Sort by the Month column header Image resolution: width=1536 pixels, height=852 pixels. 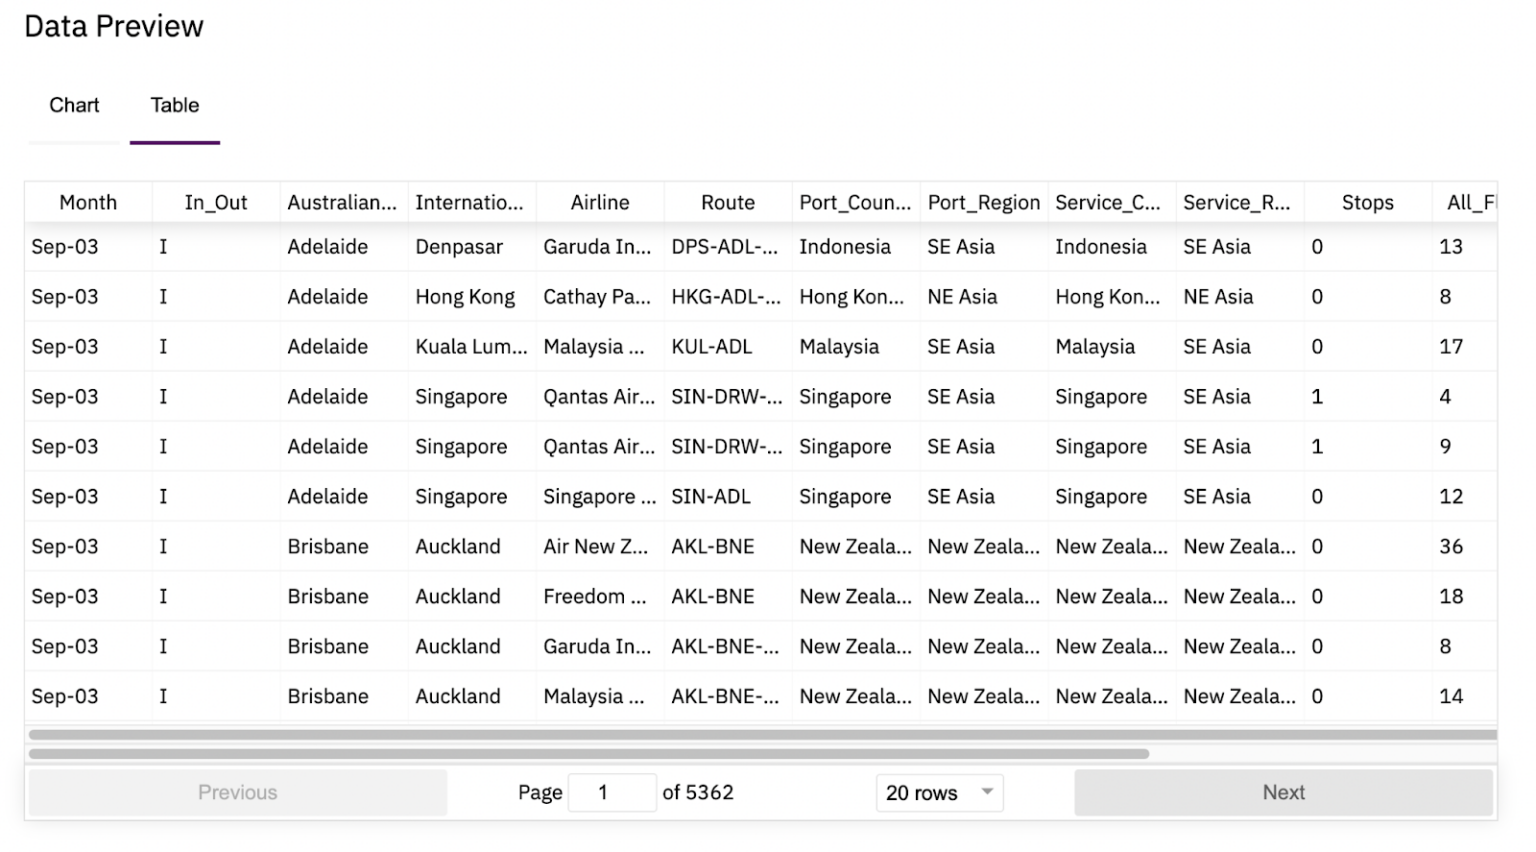(88, 203)
